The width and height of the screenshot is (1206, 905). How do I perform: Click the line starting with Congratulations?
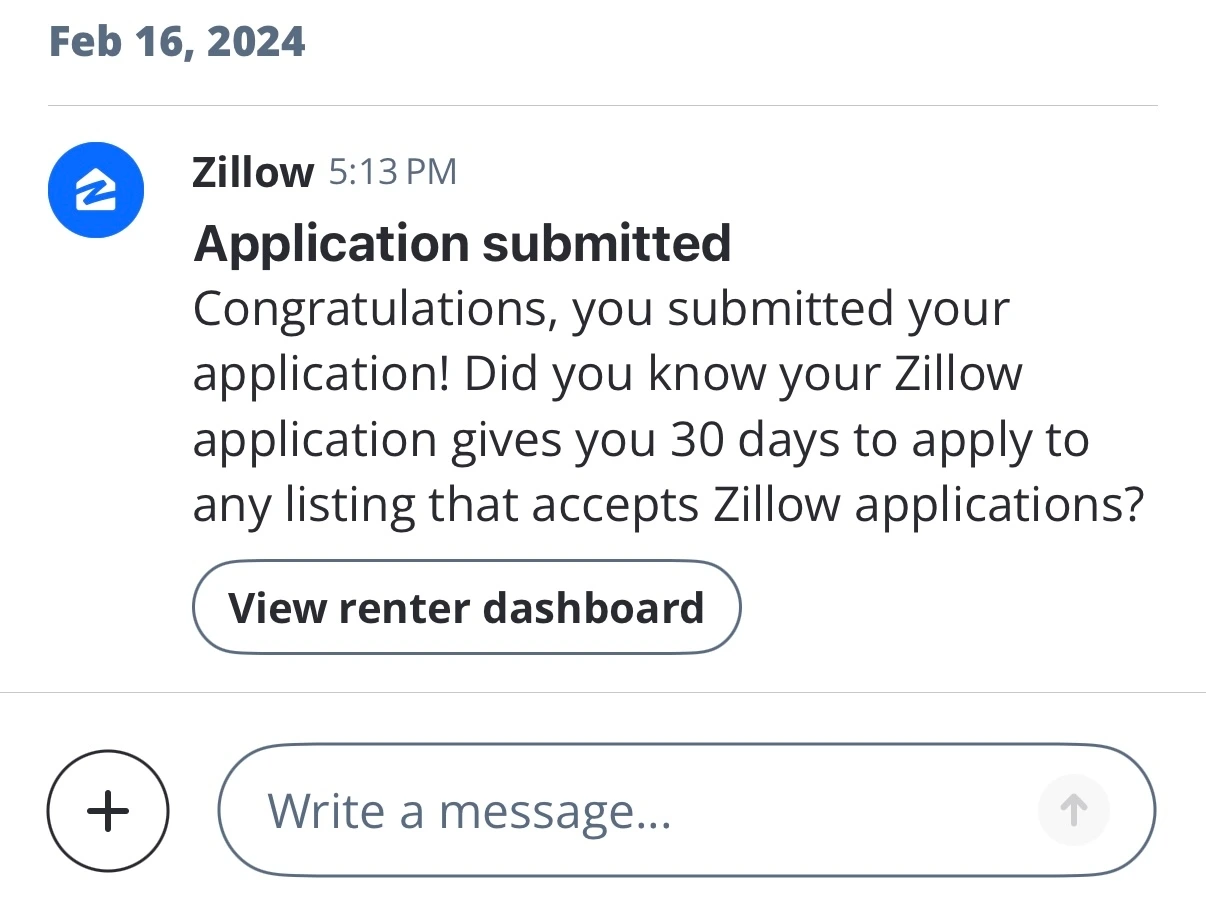click(601, 309)
